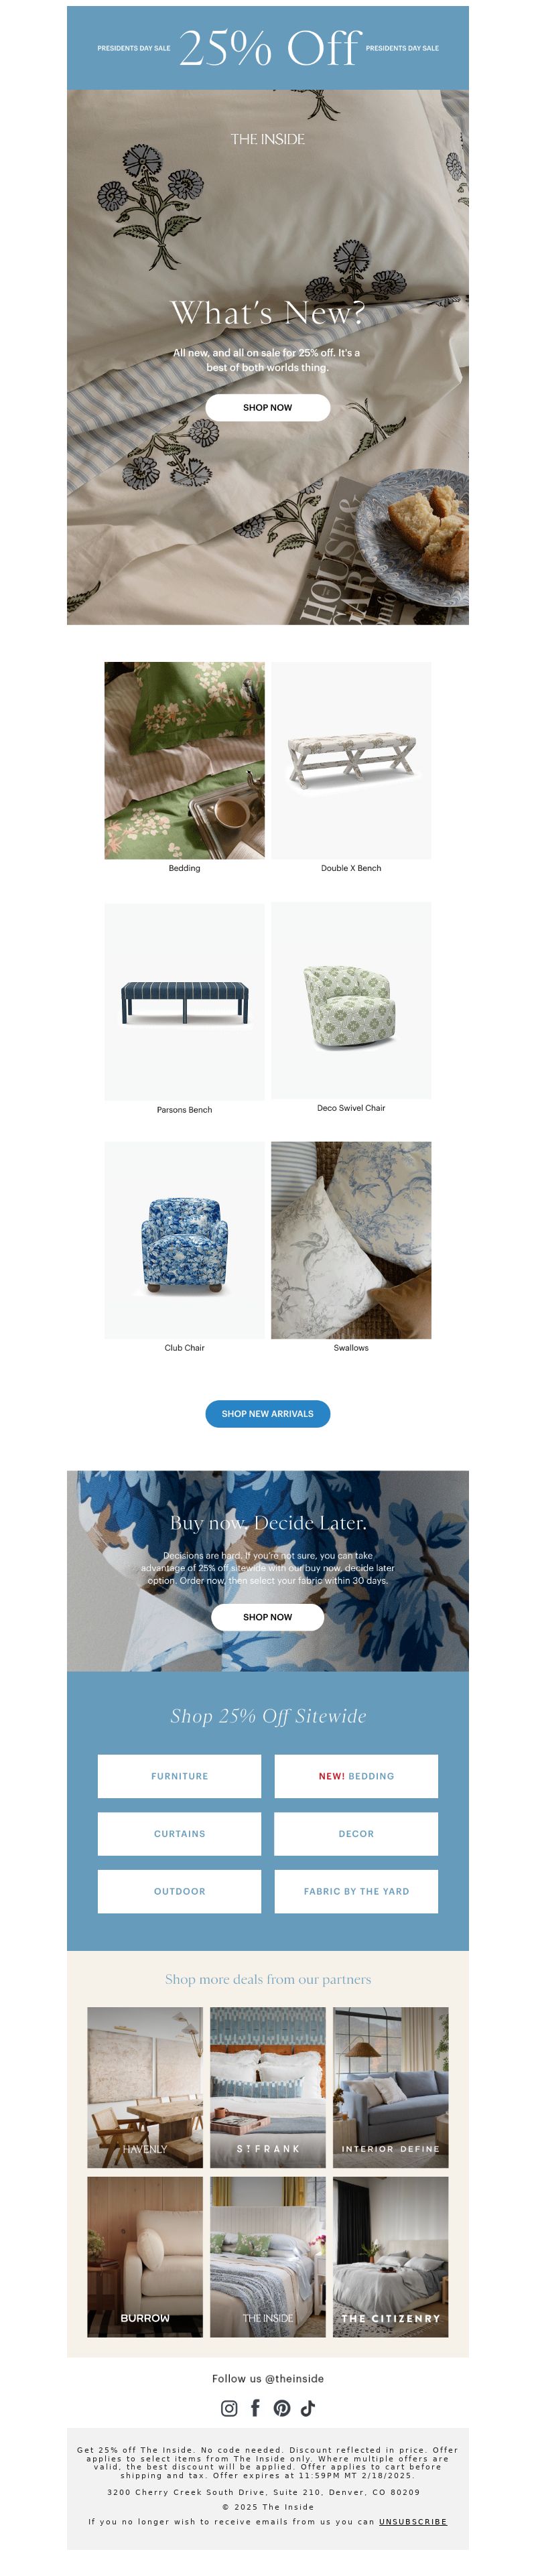Open the Double X Bench product image
536x2576 pixels.
coord(351,760)
